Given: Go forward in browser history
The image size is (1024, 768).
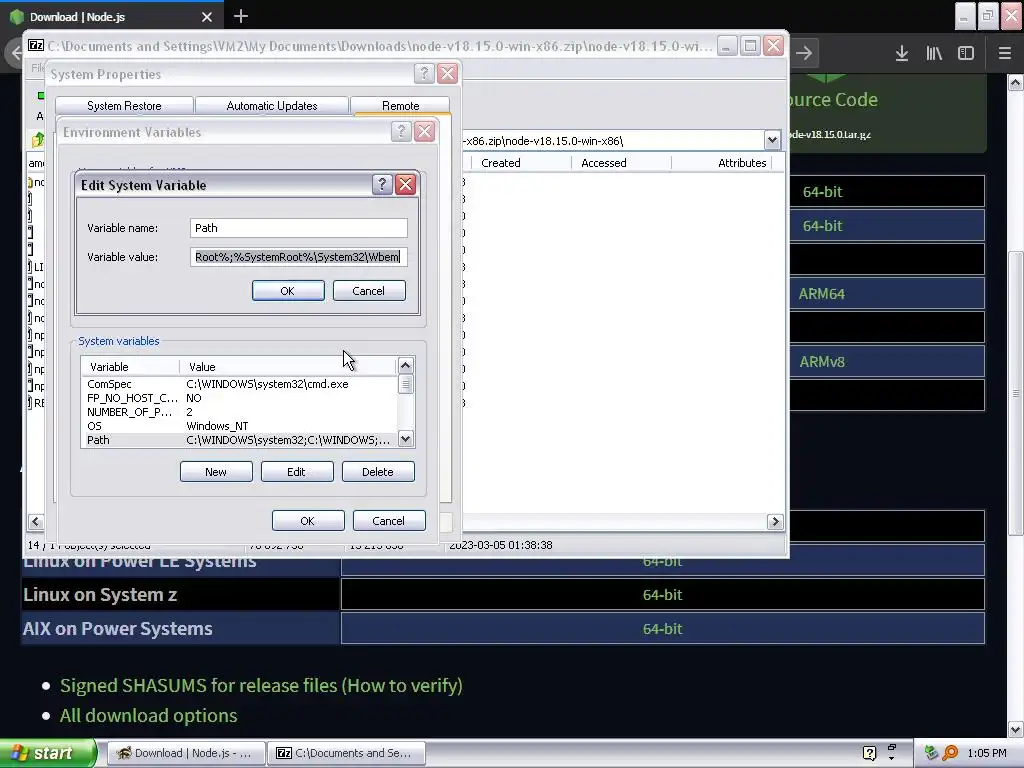Looking at the screenshot, I should [x=805, y=54].
